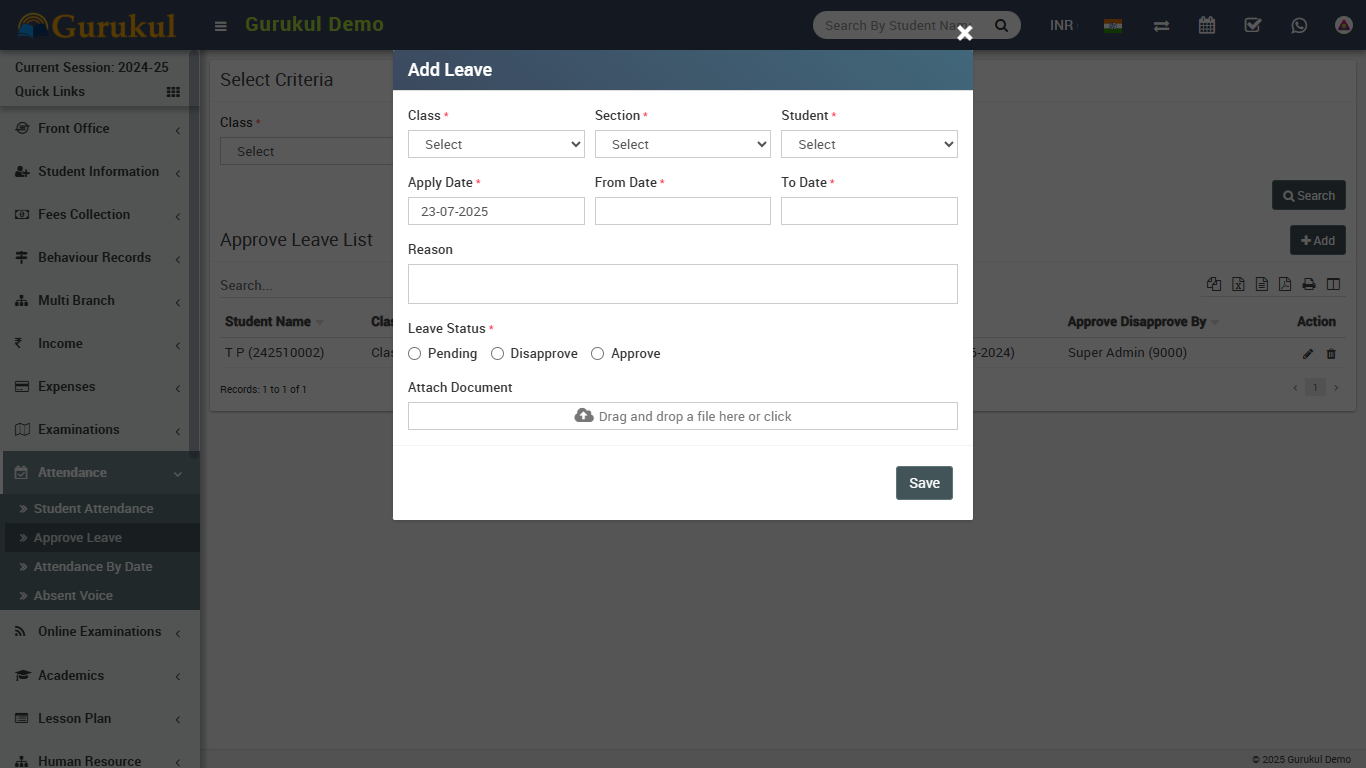Select the Disapprove leave status
Screen dimensions: 1366x768
498,354
